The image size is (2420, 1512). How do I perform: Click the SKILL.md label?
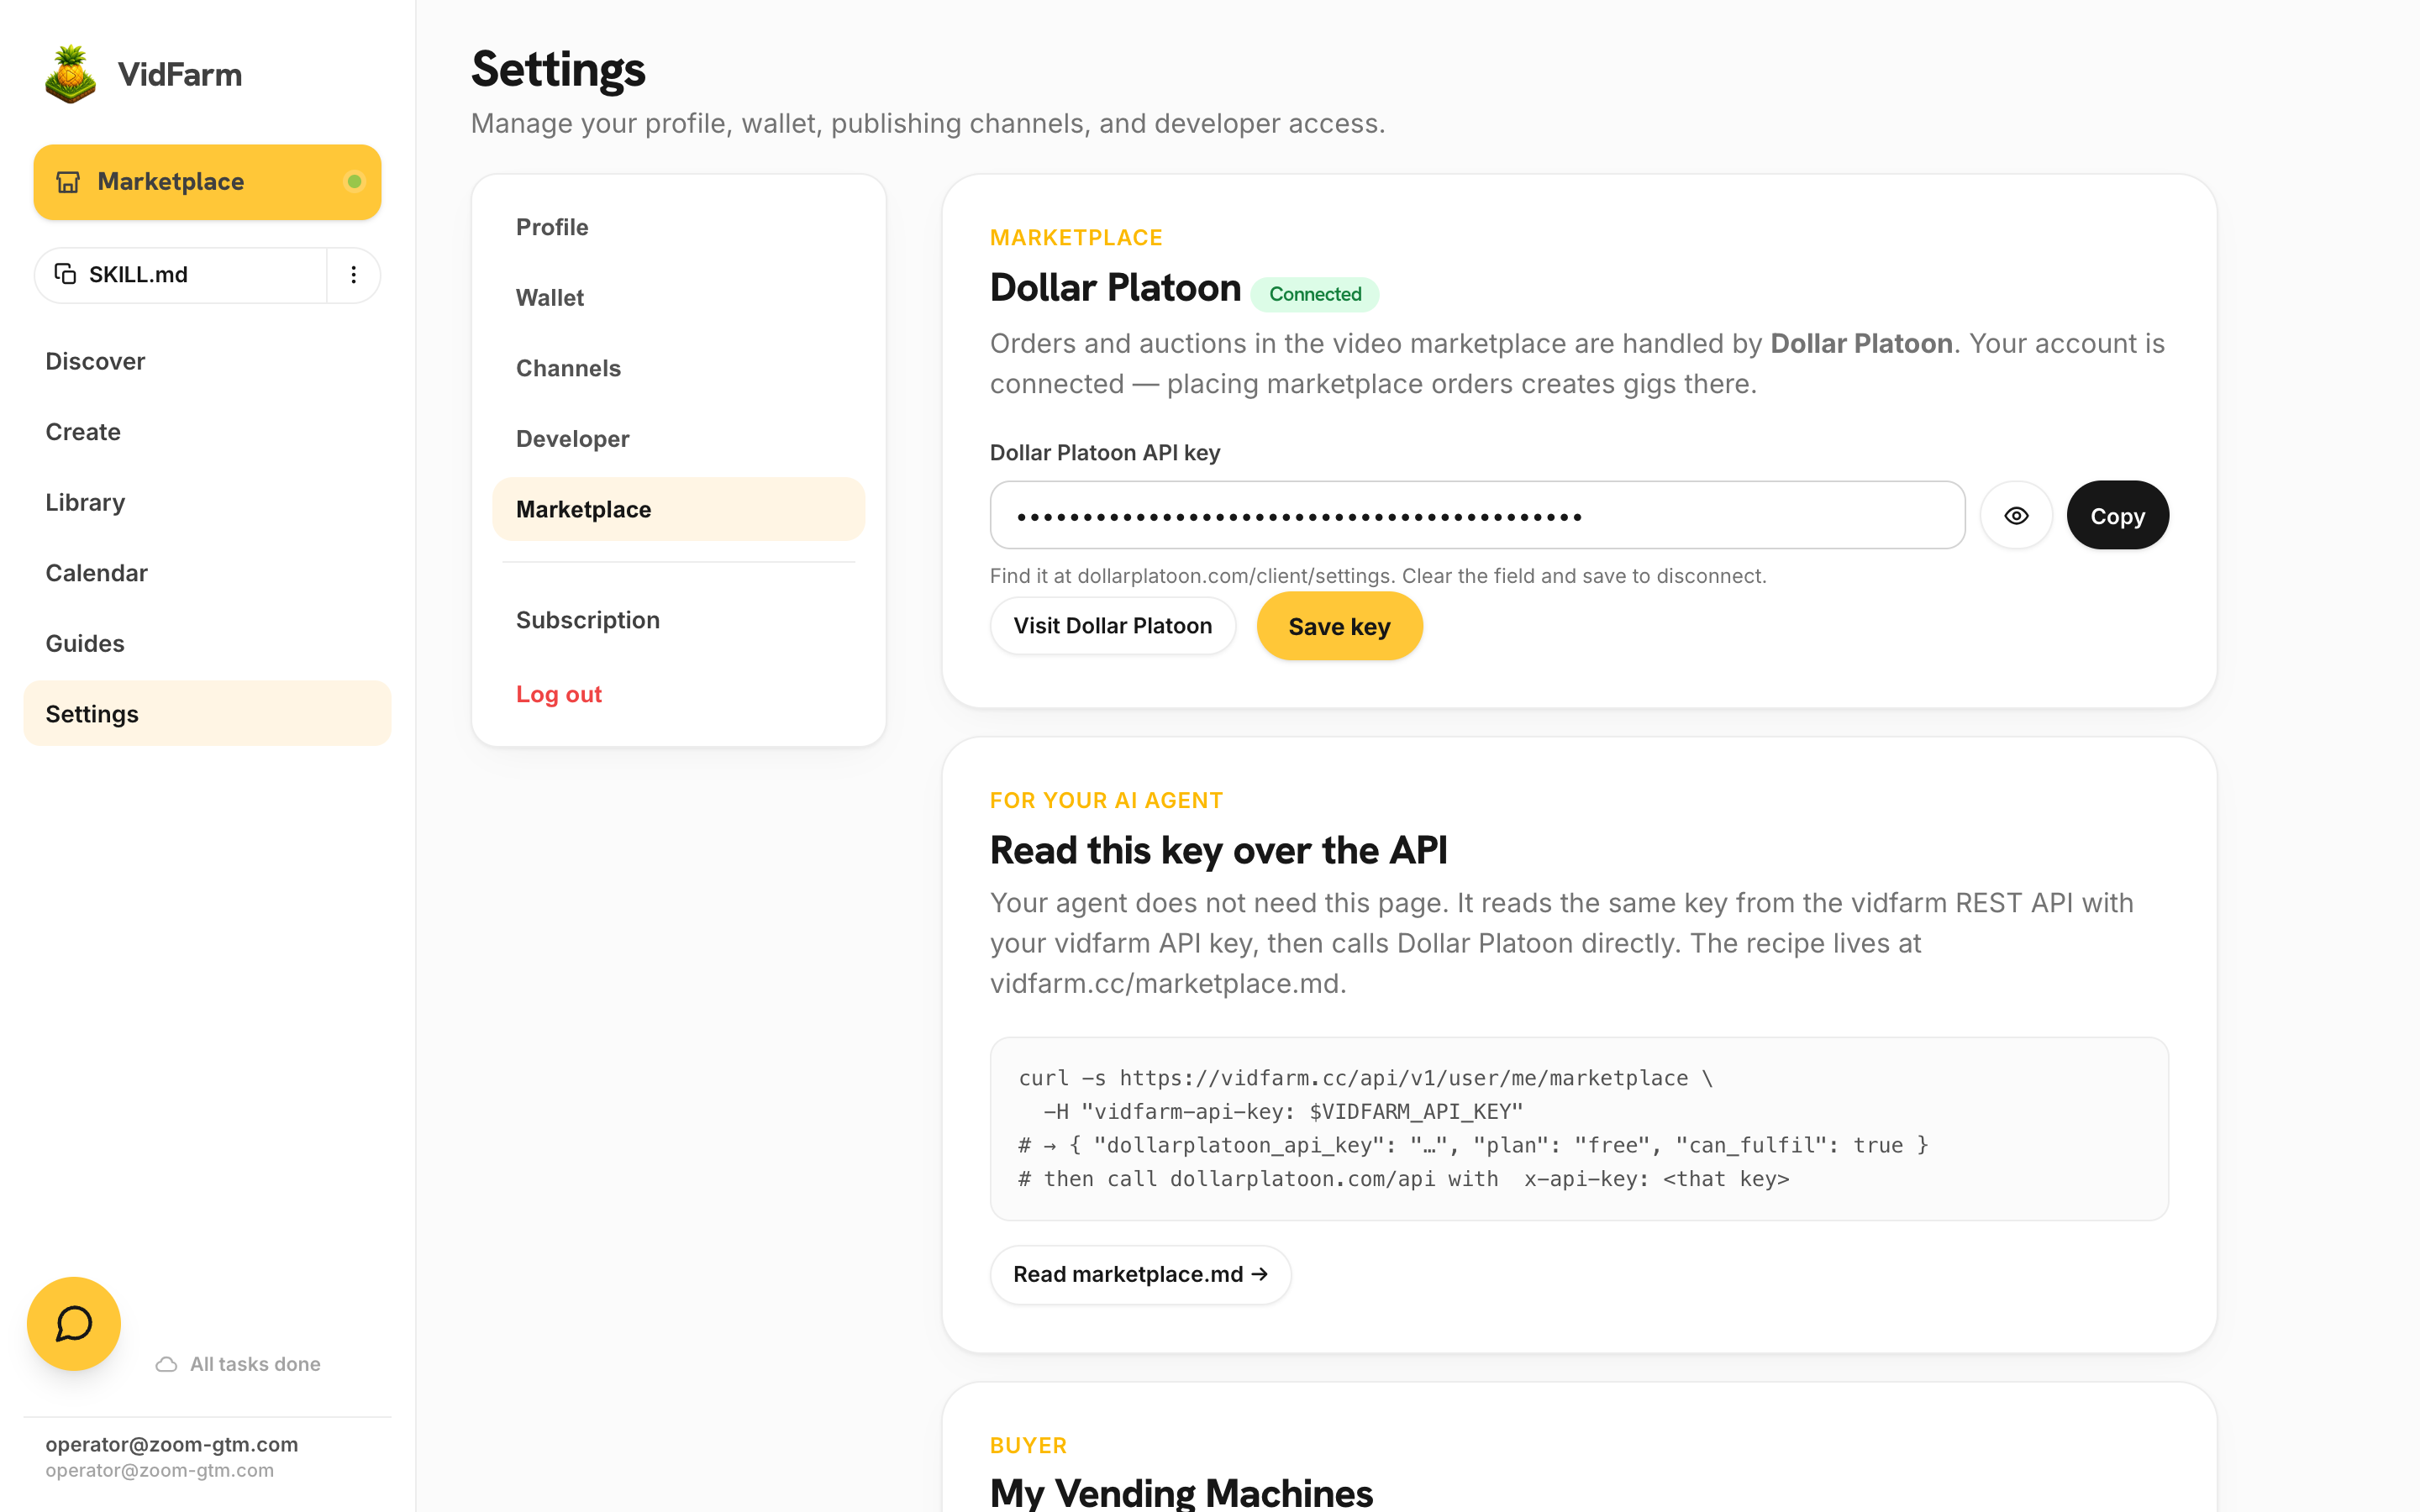click(138, 274)
